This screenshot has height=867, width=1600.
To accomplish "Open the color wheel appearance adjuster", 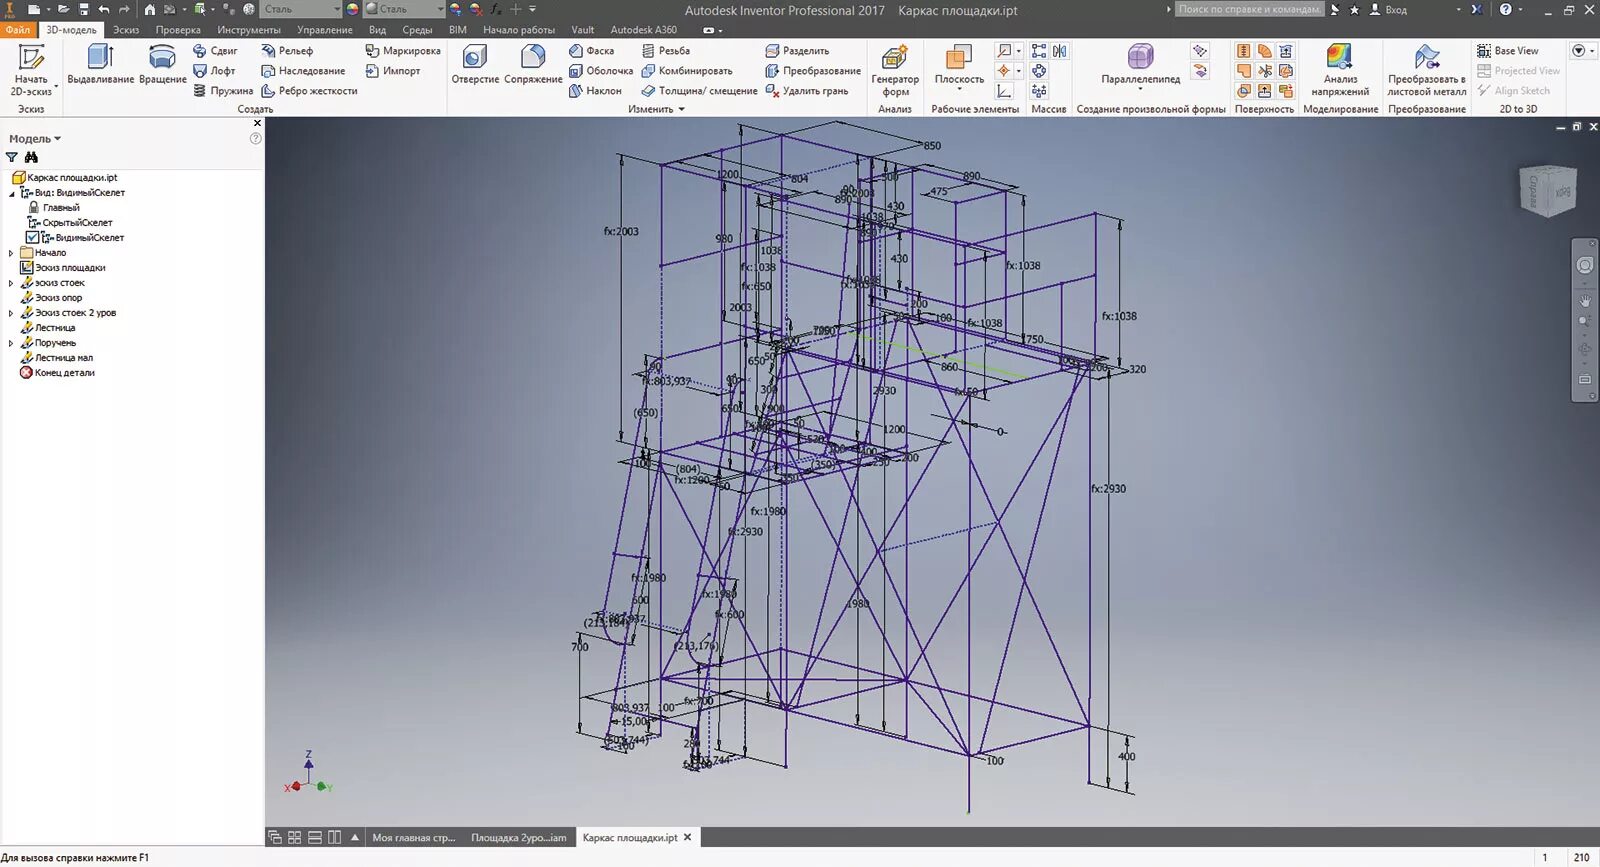I will (x=352, y=9).
